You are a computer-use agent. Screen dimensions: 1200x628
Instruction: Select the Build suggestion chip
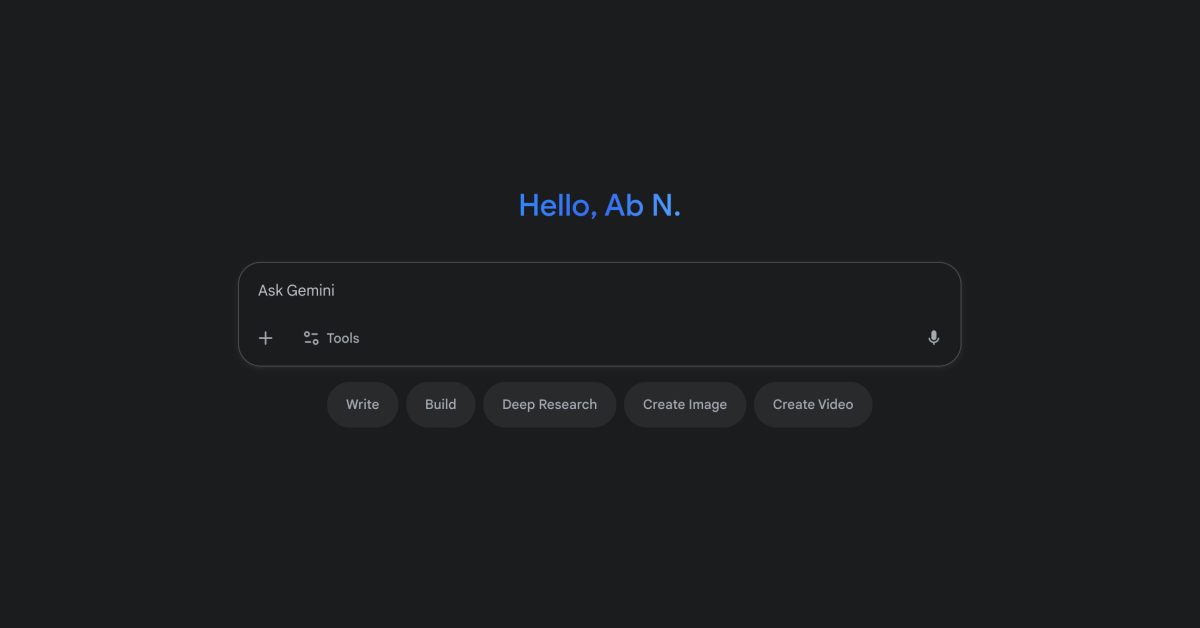point(440,404)
